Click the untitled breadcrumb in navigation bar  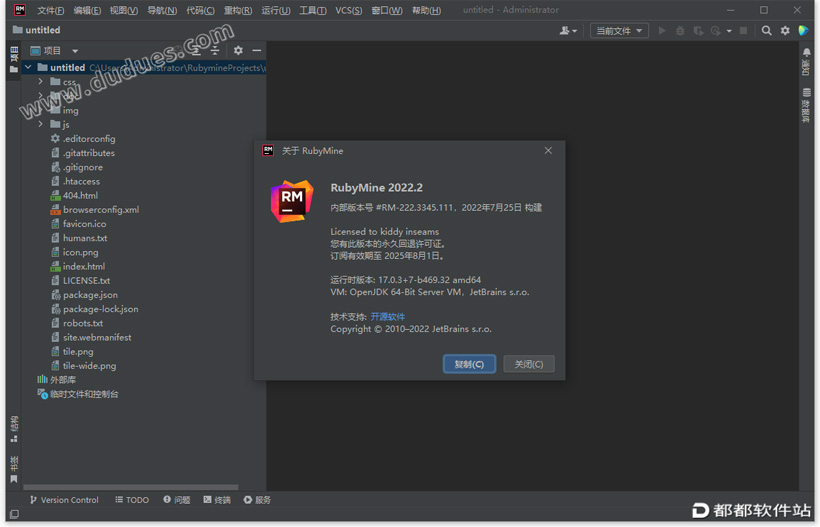pyautogui.click(x=36, y=30)
